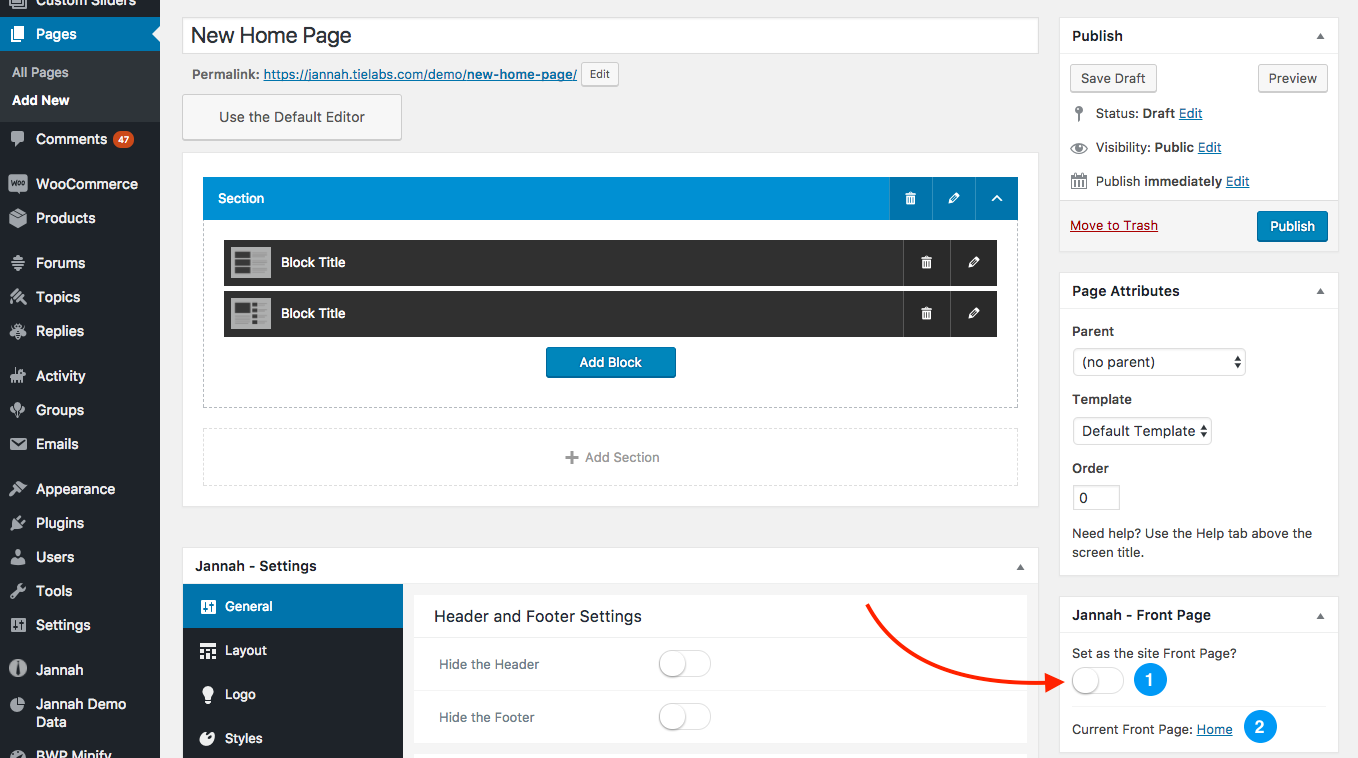Collapse the Page Attributes panel

(1320, 291)
